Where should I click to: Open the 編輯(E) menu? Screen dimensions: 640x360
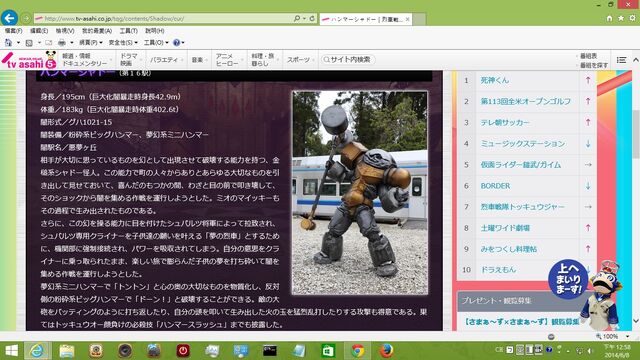[39, 31]
